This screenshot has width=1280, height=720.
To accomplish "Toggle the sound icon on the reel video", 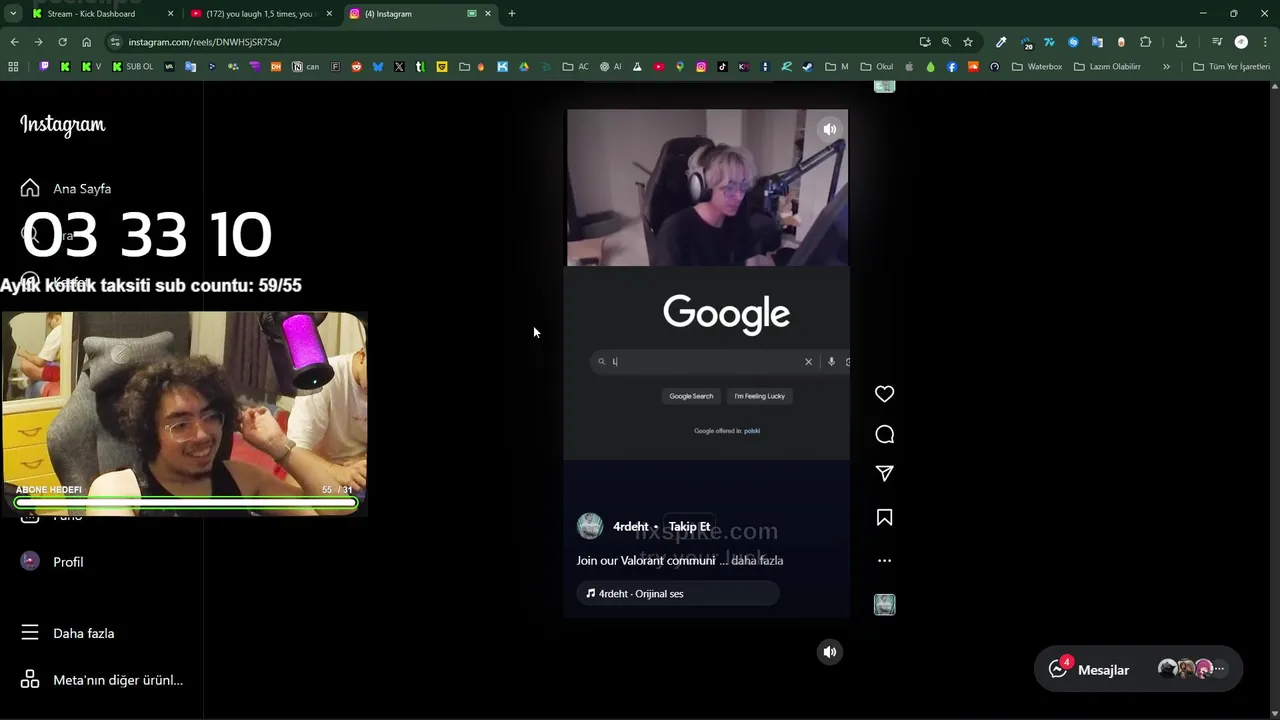I will point(829,129).
